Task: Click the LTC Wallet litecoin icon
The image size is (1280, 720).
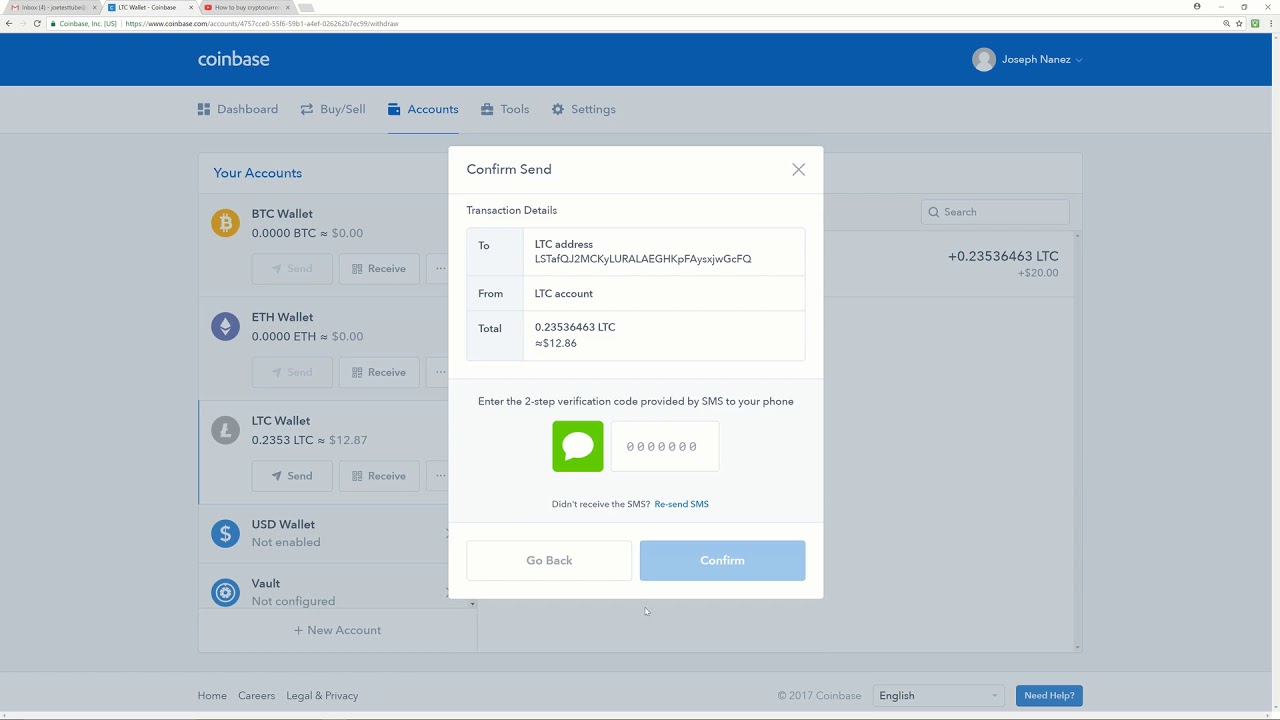Action: pos(225,430)
